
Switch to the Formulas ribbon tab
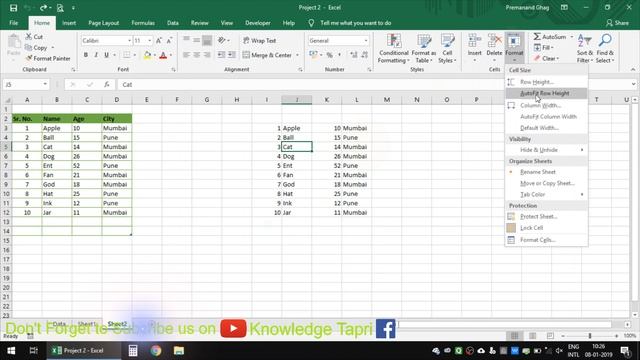point(143,23)
